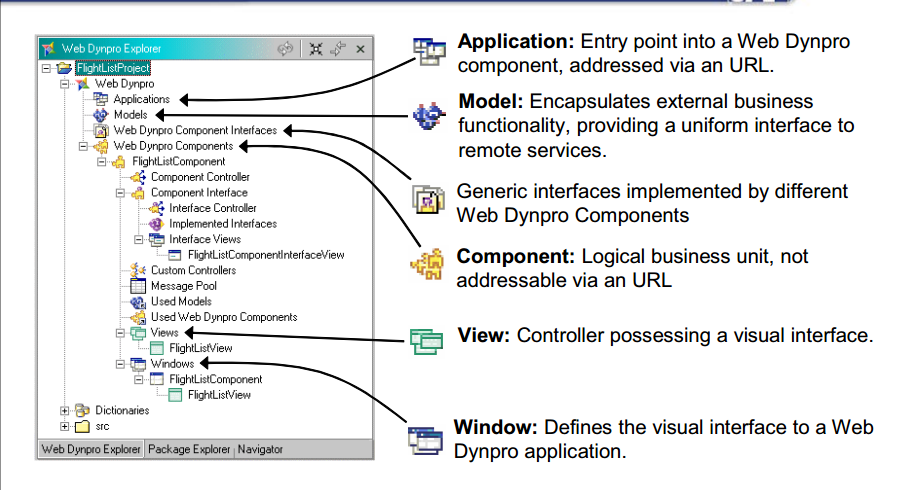This screenshot has width=908, height=490.
Task: Click the collapse-all toolbar icon in explorer
Action: [x=316, y=49]
